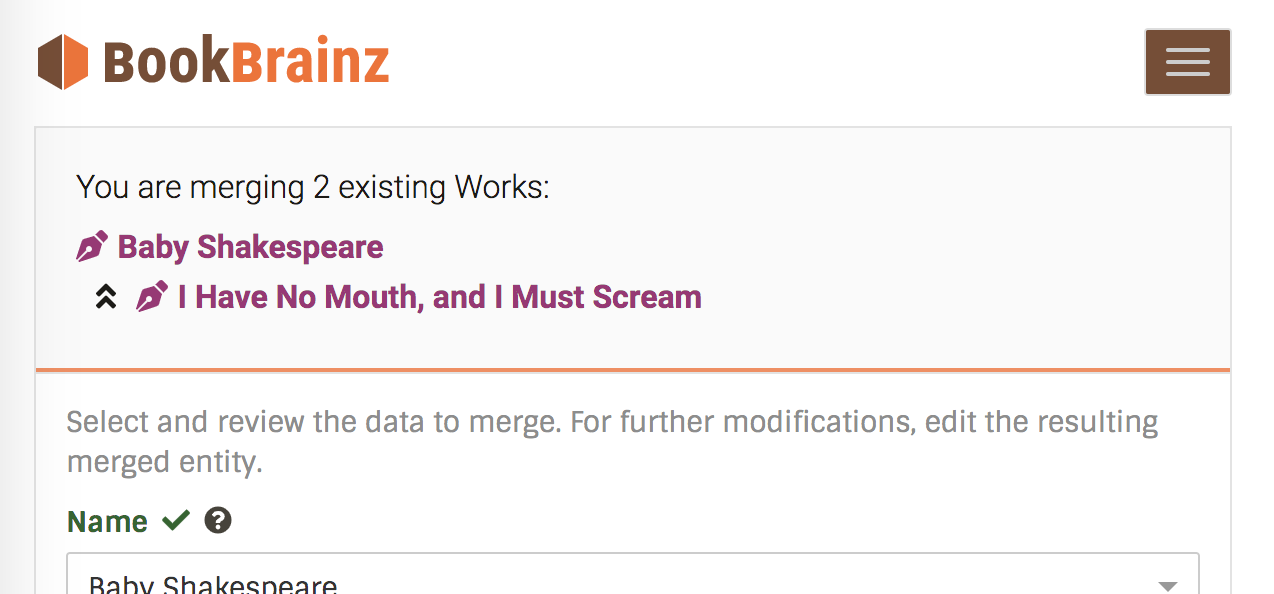Open the Baby Shakespeare work link

tap(250, 247)
